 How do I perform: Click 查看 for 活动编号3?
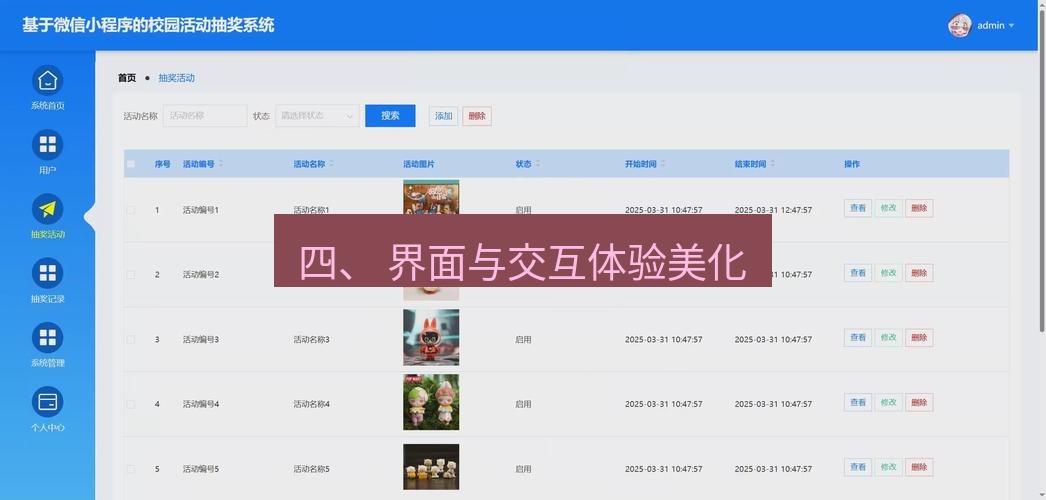858,337
